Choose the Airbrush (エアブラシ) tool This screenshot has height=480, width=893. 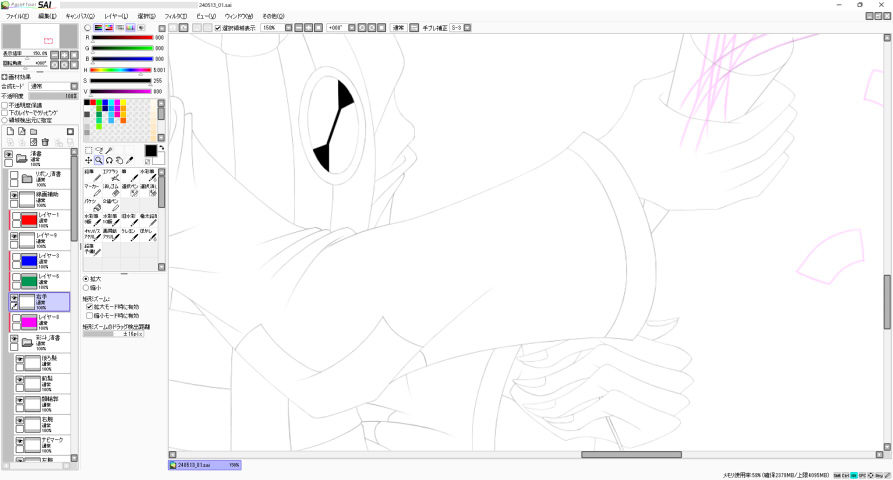(111, 175)
